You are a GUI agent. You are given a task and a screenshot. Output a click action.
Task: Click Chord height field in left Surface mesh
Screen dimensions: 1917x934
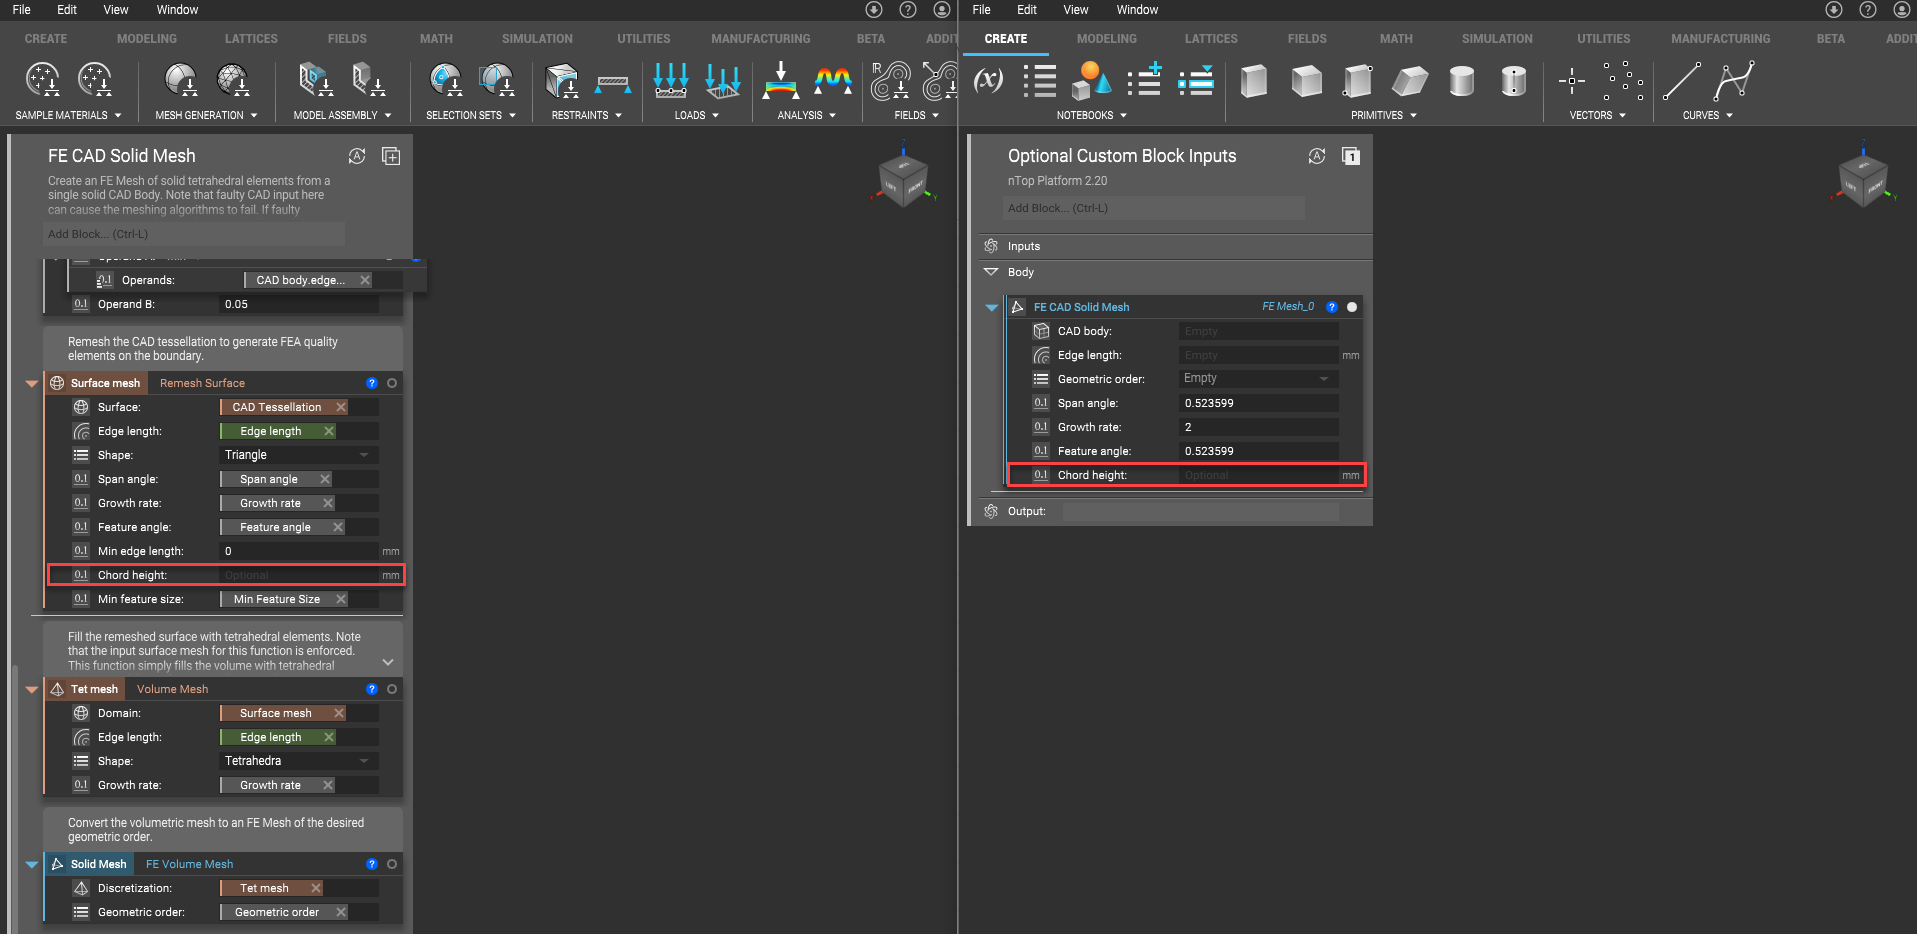pyautogui.click(x=298, y=575)
